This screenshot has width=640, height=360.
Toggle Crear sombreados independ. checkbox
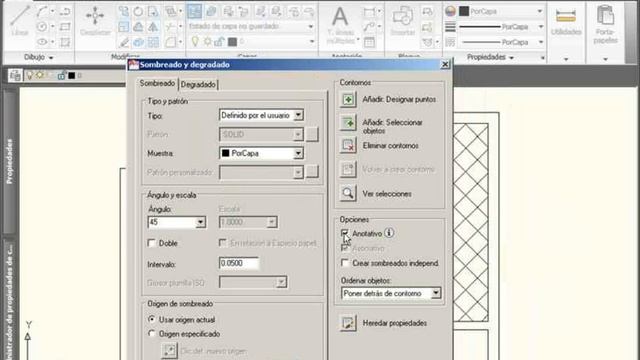(x=345, y=263)
